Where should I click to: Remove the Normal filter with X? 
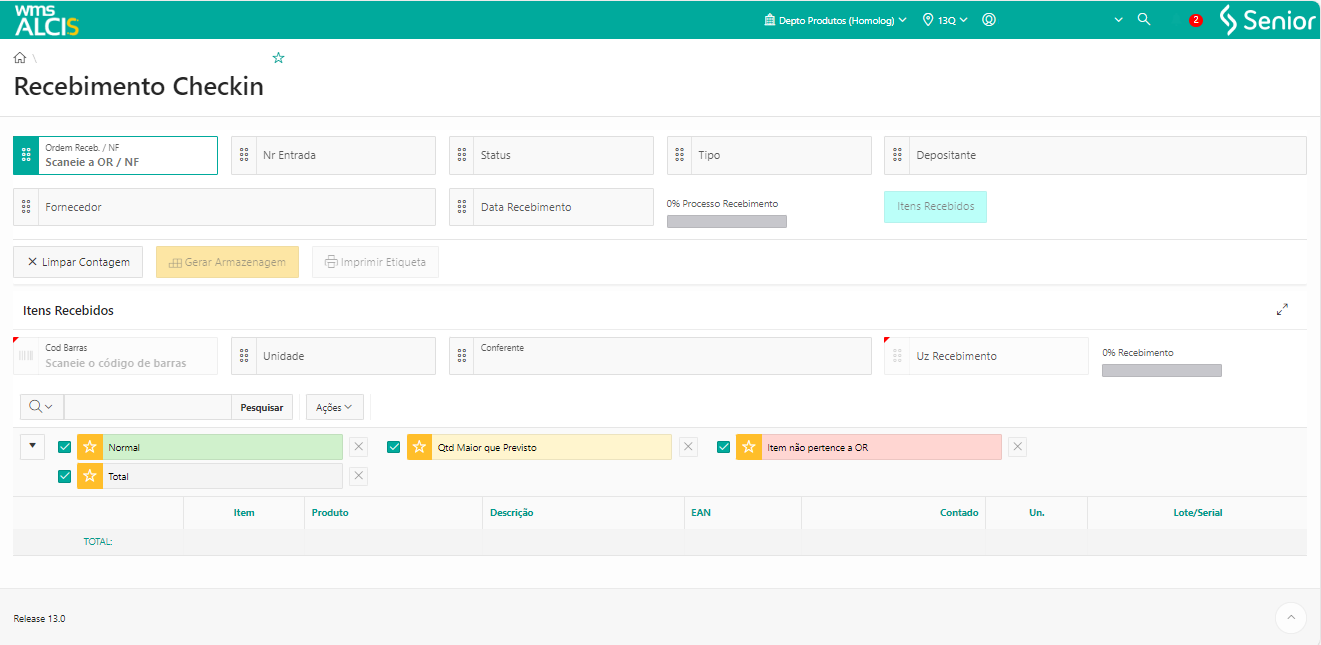point(359,447)
